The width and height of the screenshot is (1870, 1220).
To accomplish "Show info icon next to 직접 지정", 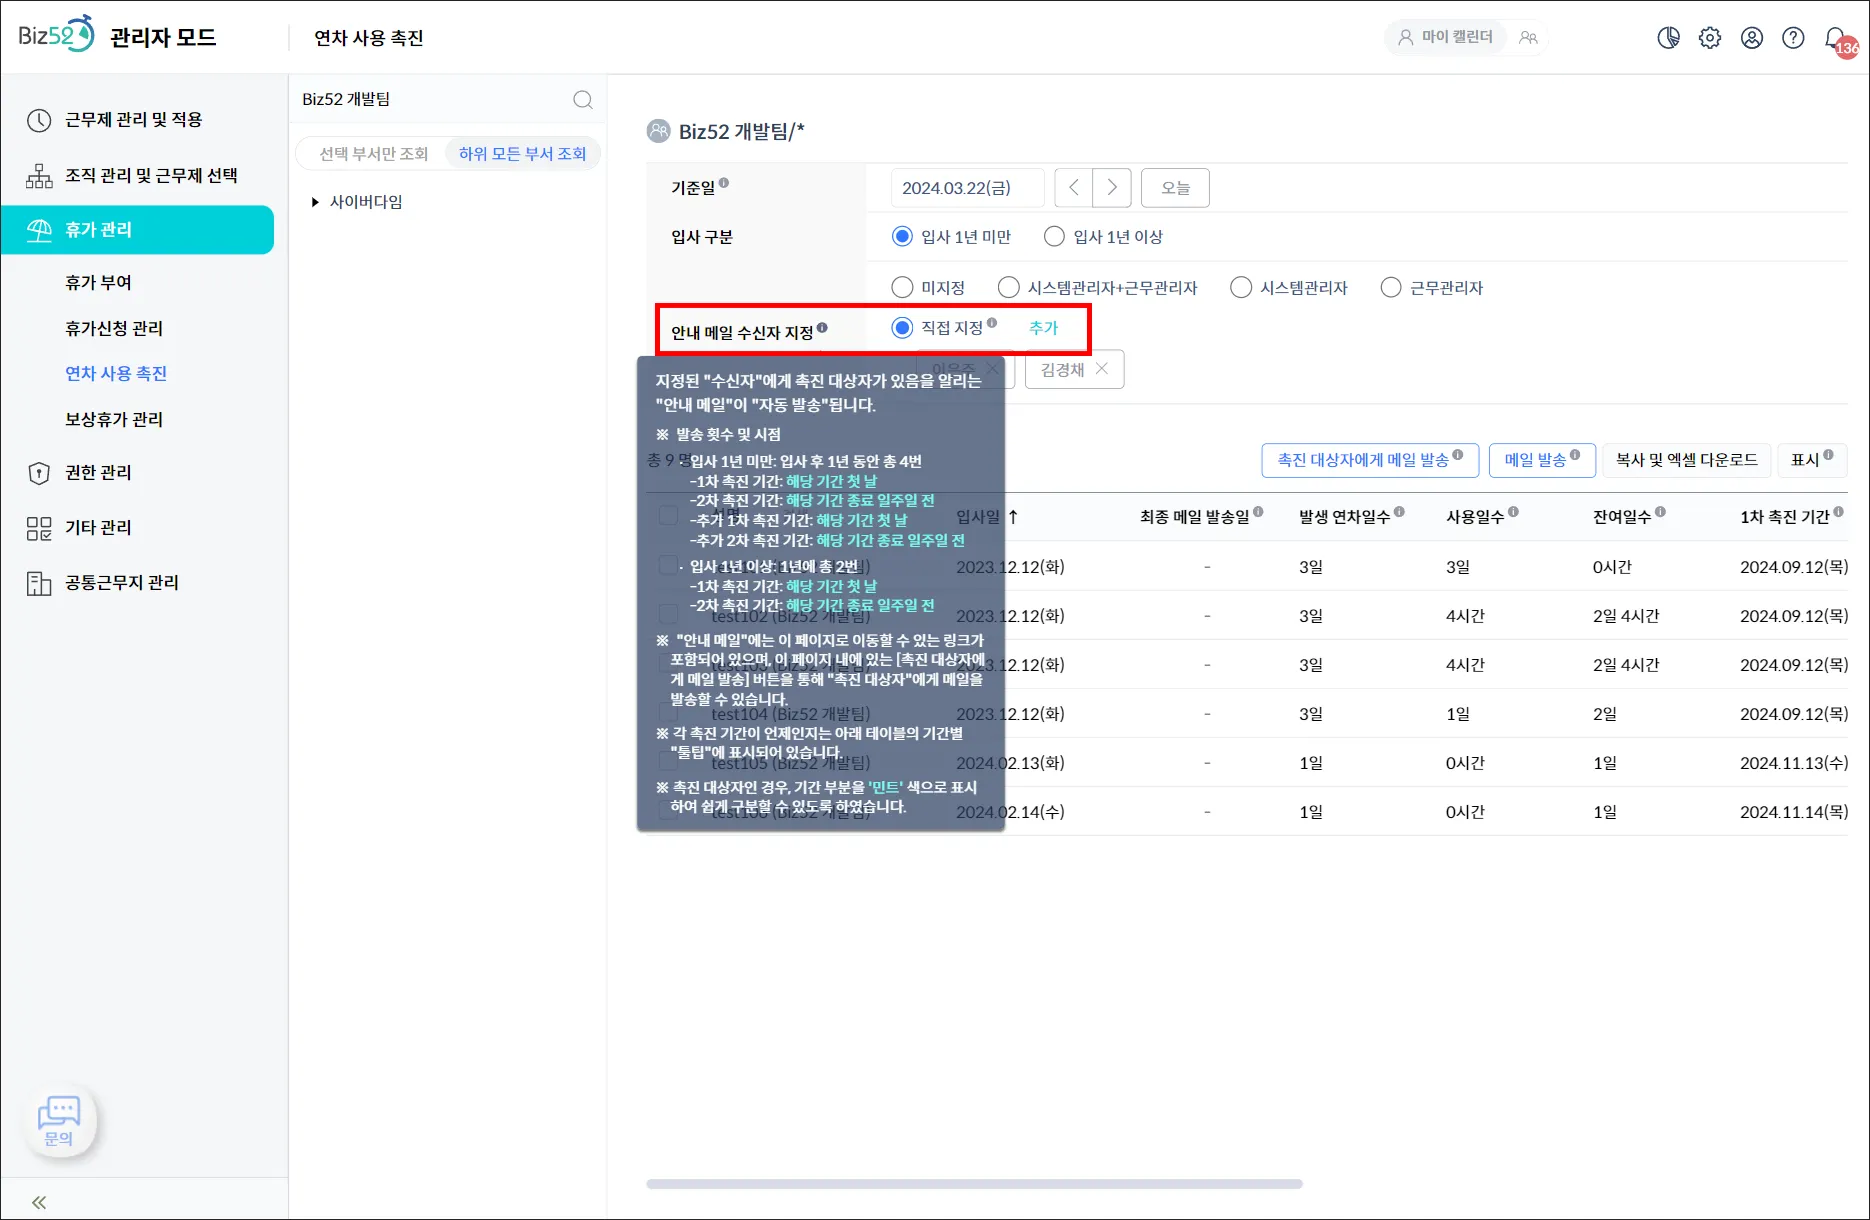I will click(x=992, y=323).
